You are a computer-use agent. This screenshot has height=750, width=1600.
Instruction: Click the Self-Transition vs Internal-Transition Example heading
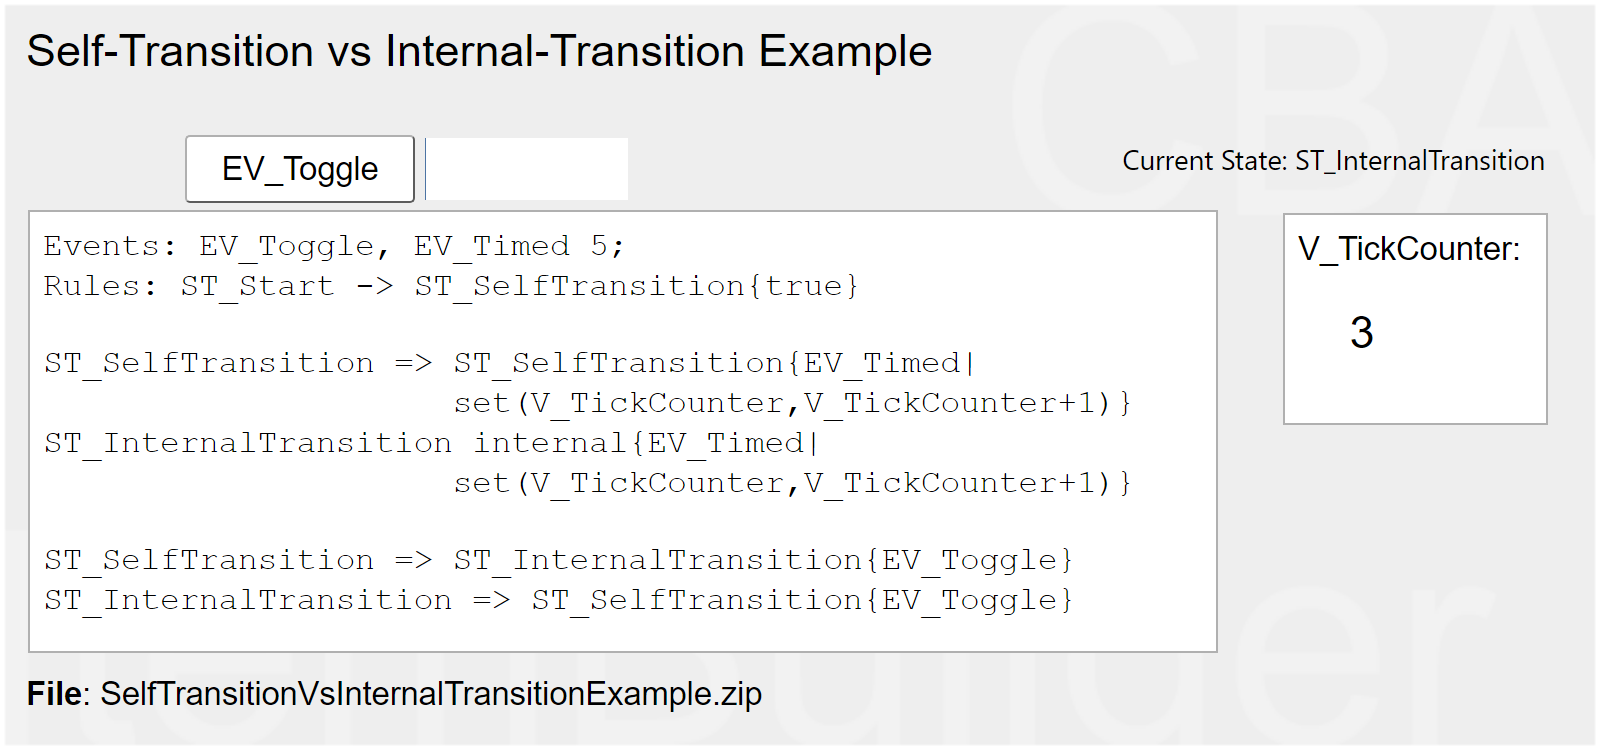479,52
